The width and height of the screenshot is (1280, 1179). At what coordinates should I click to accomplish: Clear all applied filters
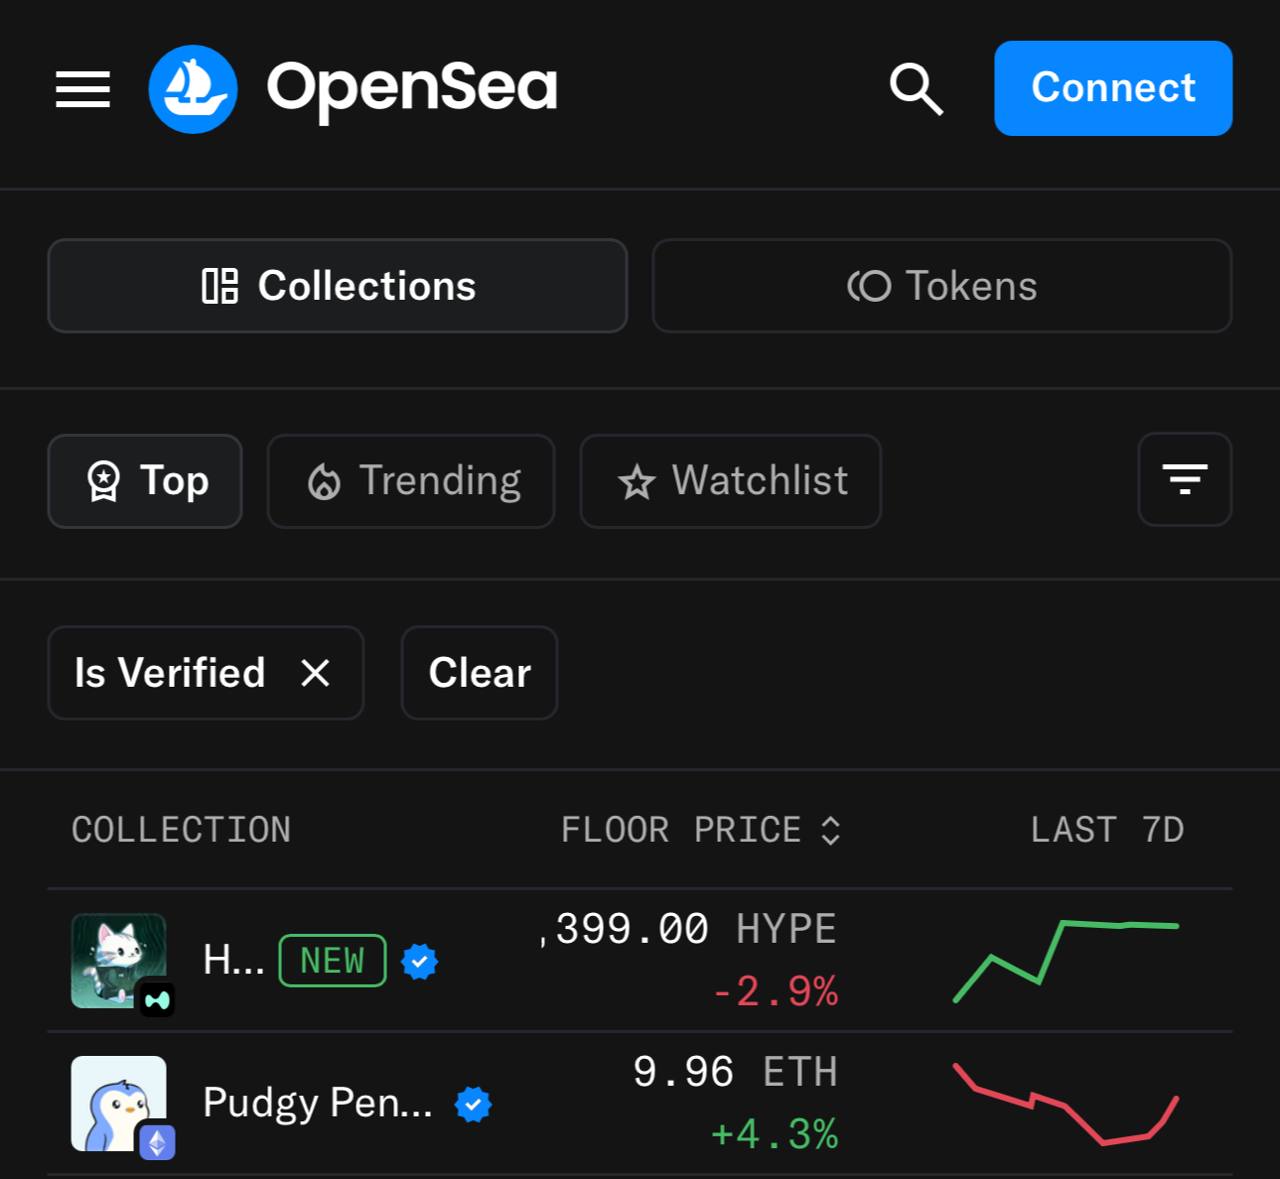[479, 673]
